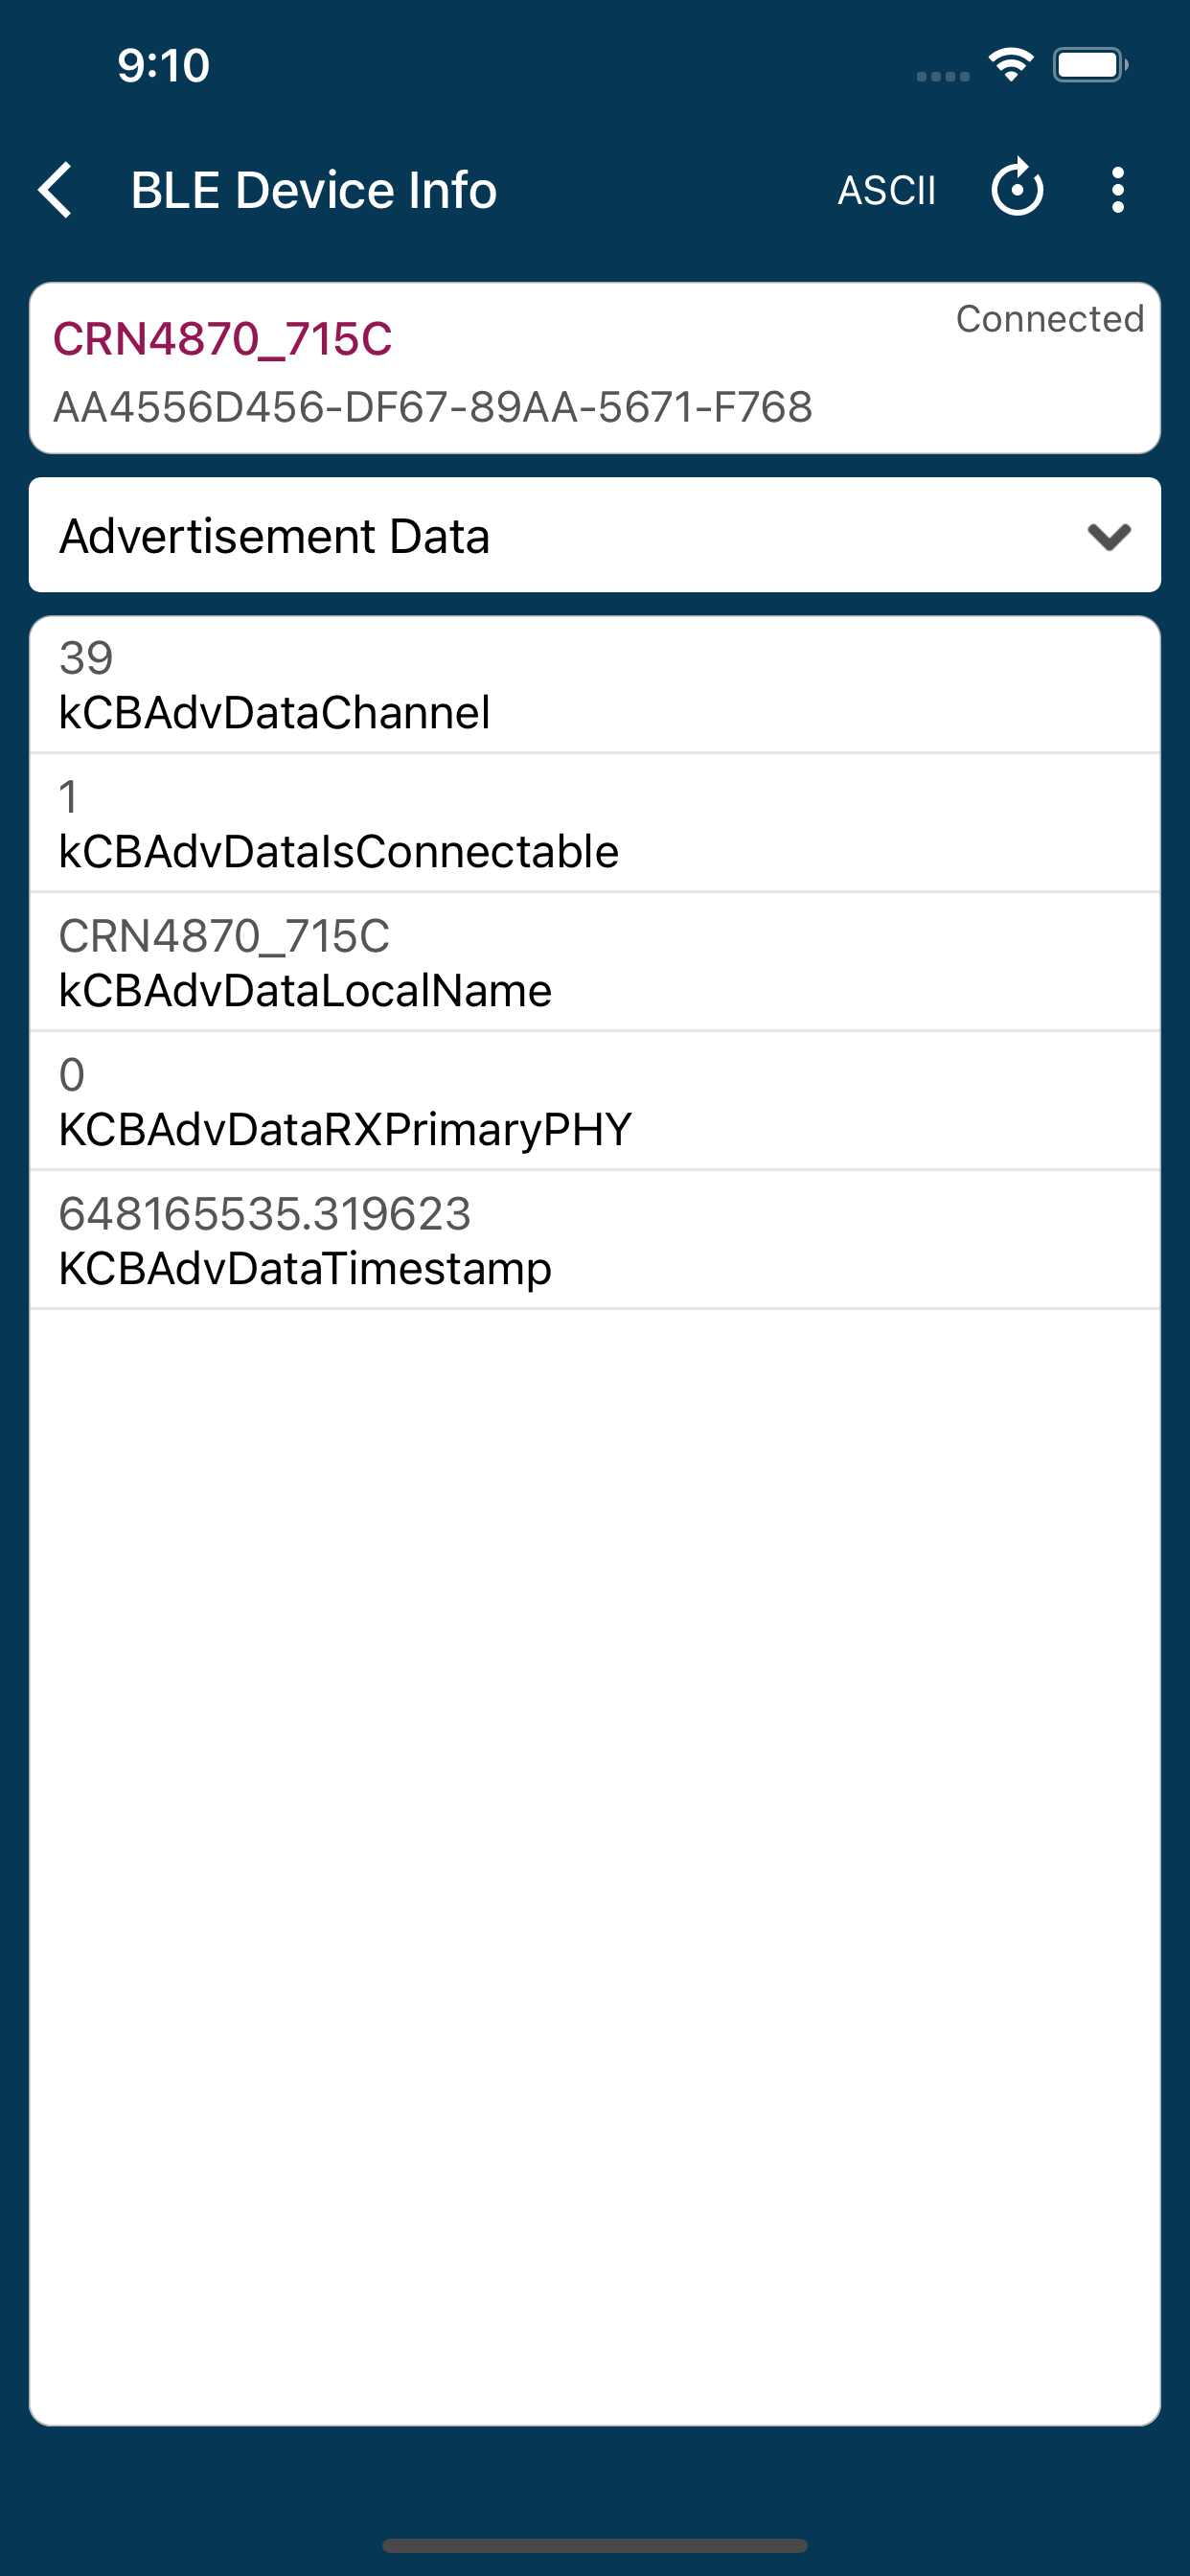Tap the KCBAdvDataTimestamp row
1190x2576 pixels.
click(x=594, y=1241)
